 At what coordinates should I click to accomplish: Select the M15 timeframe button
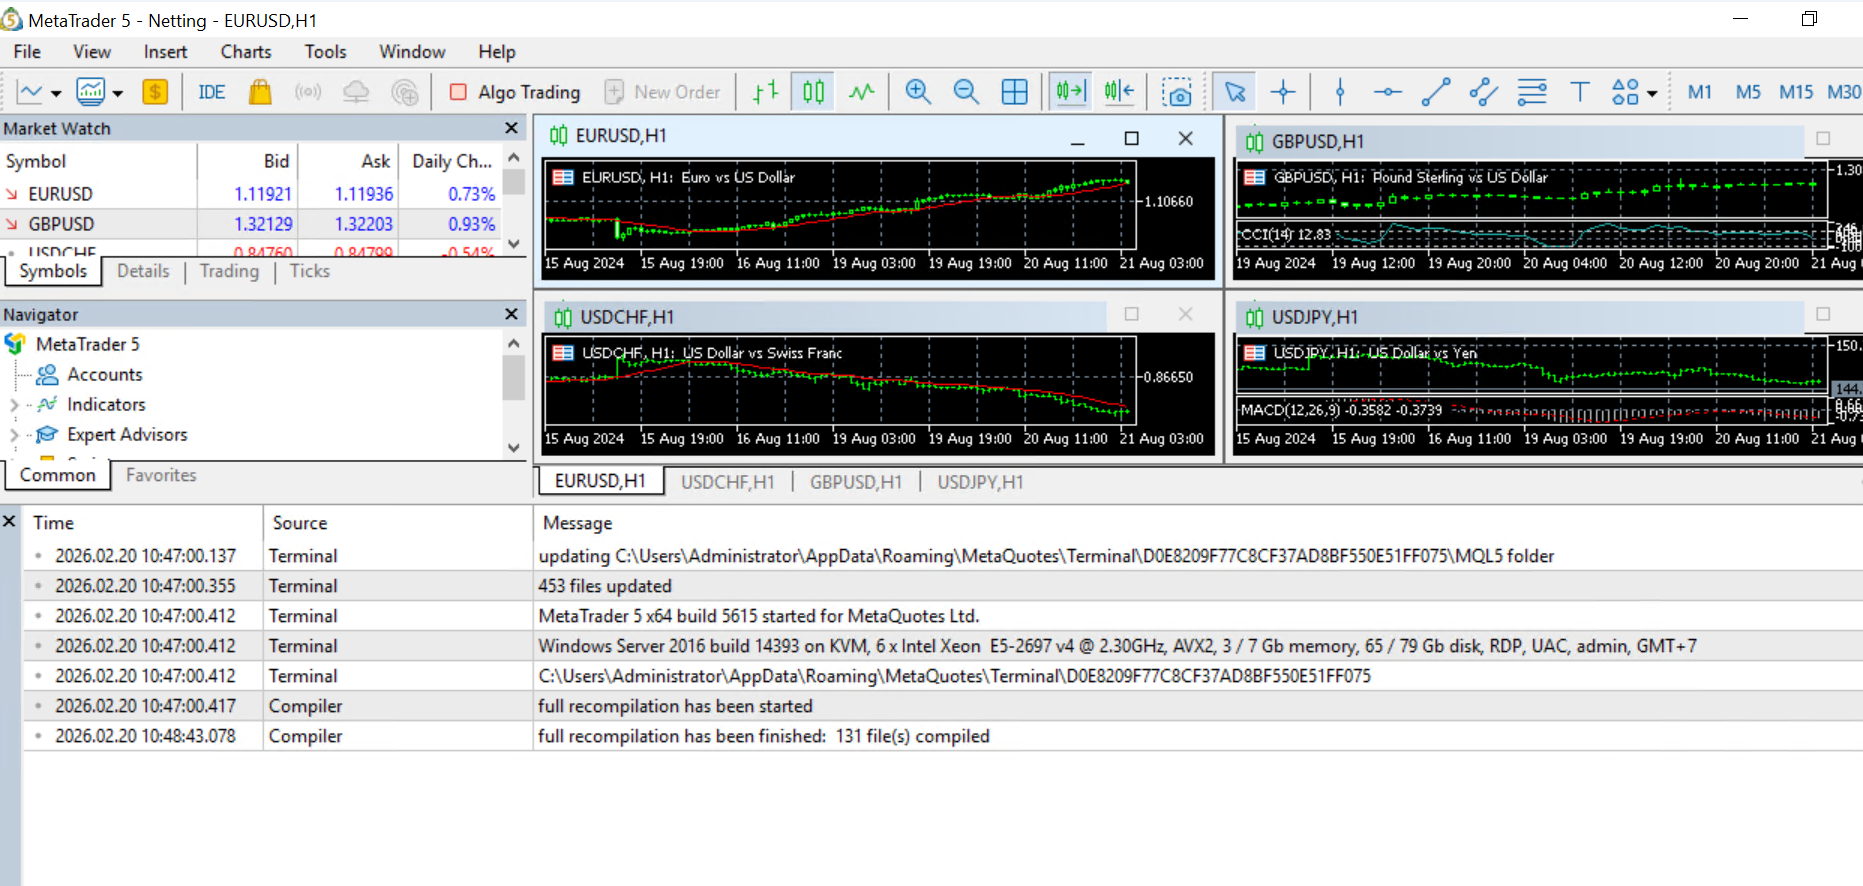click(x=1795, y=92)
